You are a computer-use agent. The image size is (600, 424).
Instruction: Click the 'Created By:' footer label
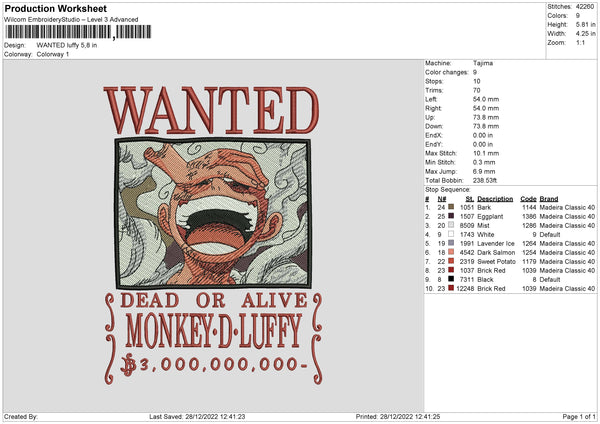[21, 416]
